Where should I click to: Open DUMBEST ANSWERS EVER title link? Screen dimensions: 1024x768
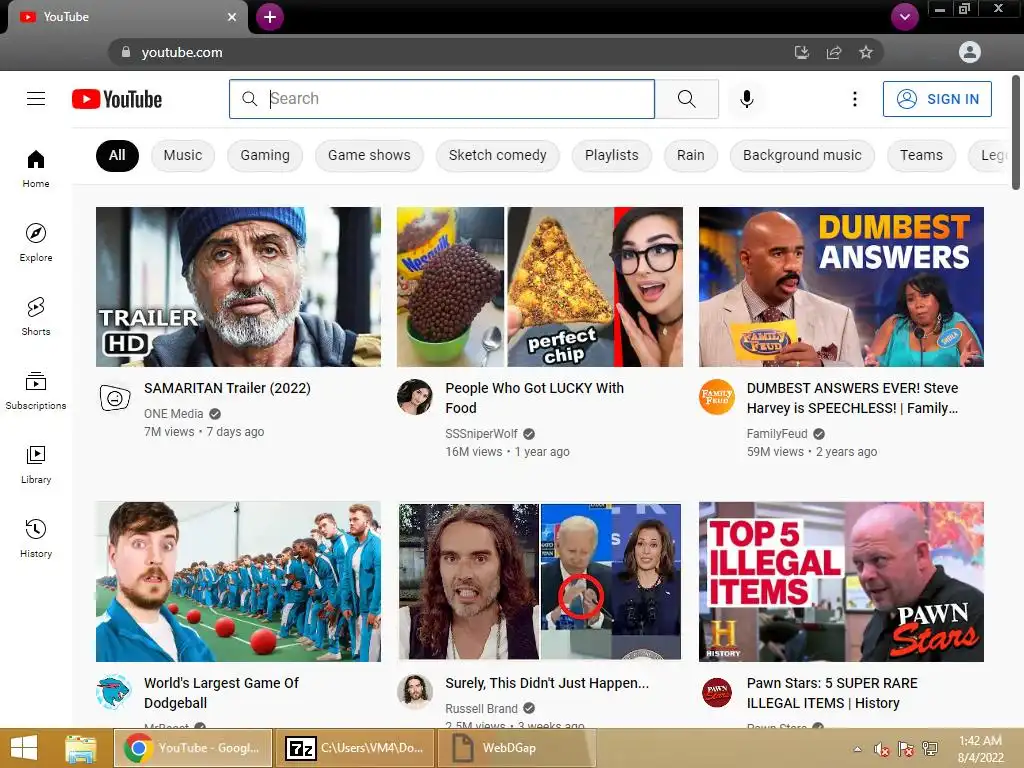click(x=852, y=398)
